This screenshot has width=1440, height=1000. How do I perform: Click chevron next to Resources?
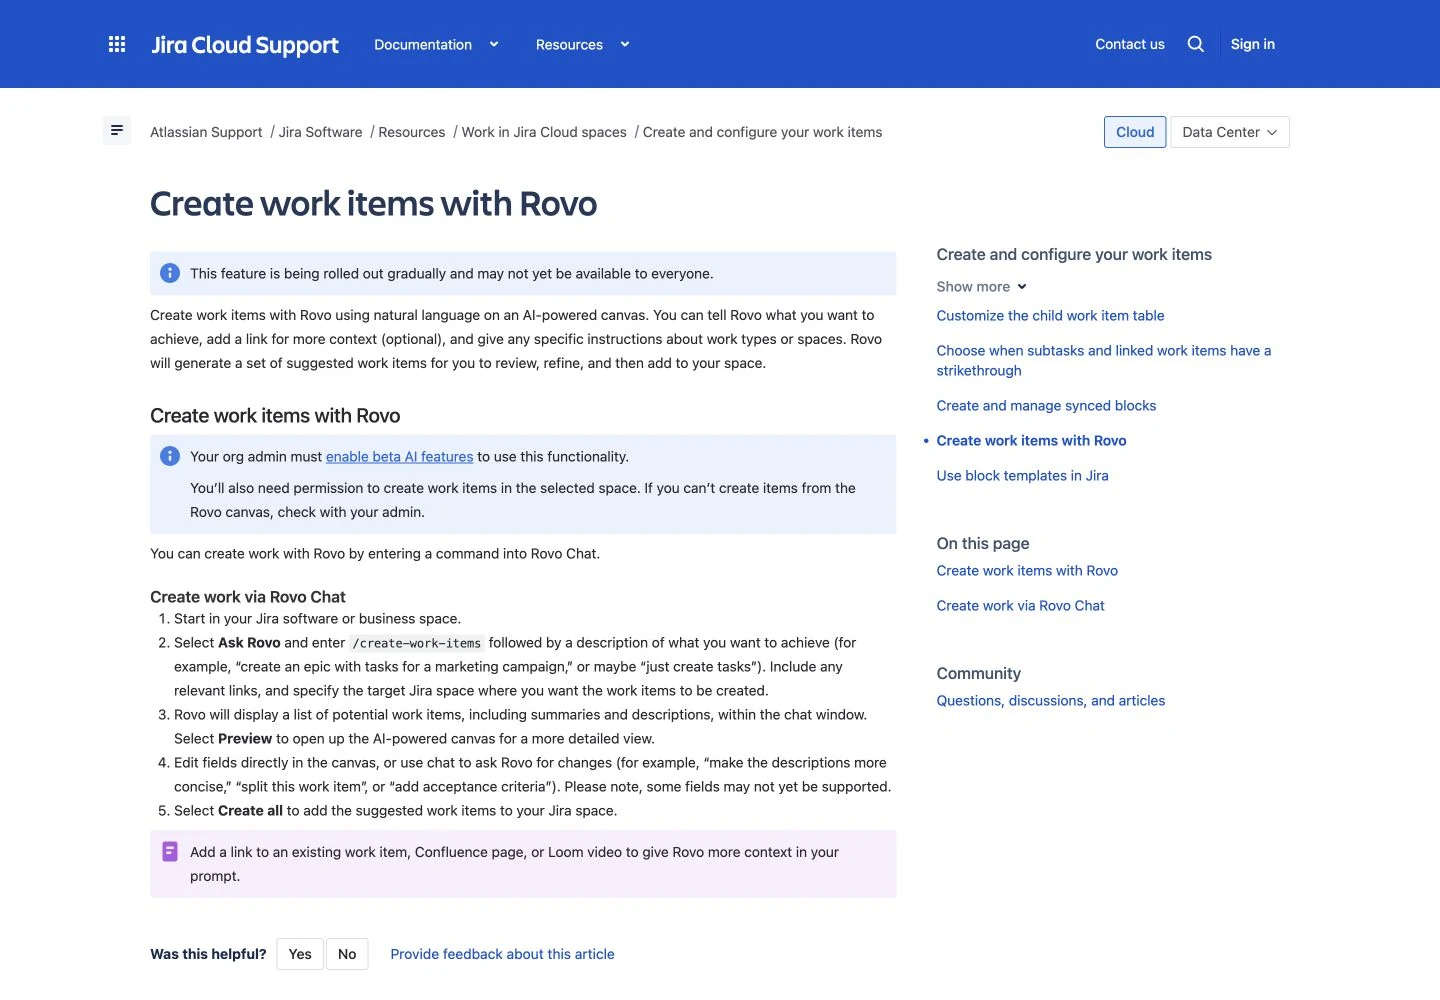[625, 44]
